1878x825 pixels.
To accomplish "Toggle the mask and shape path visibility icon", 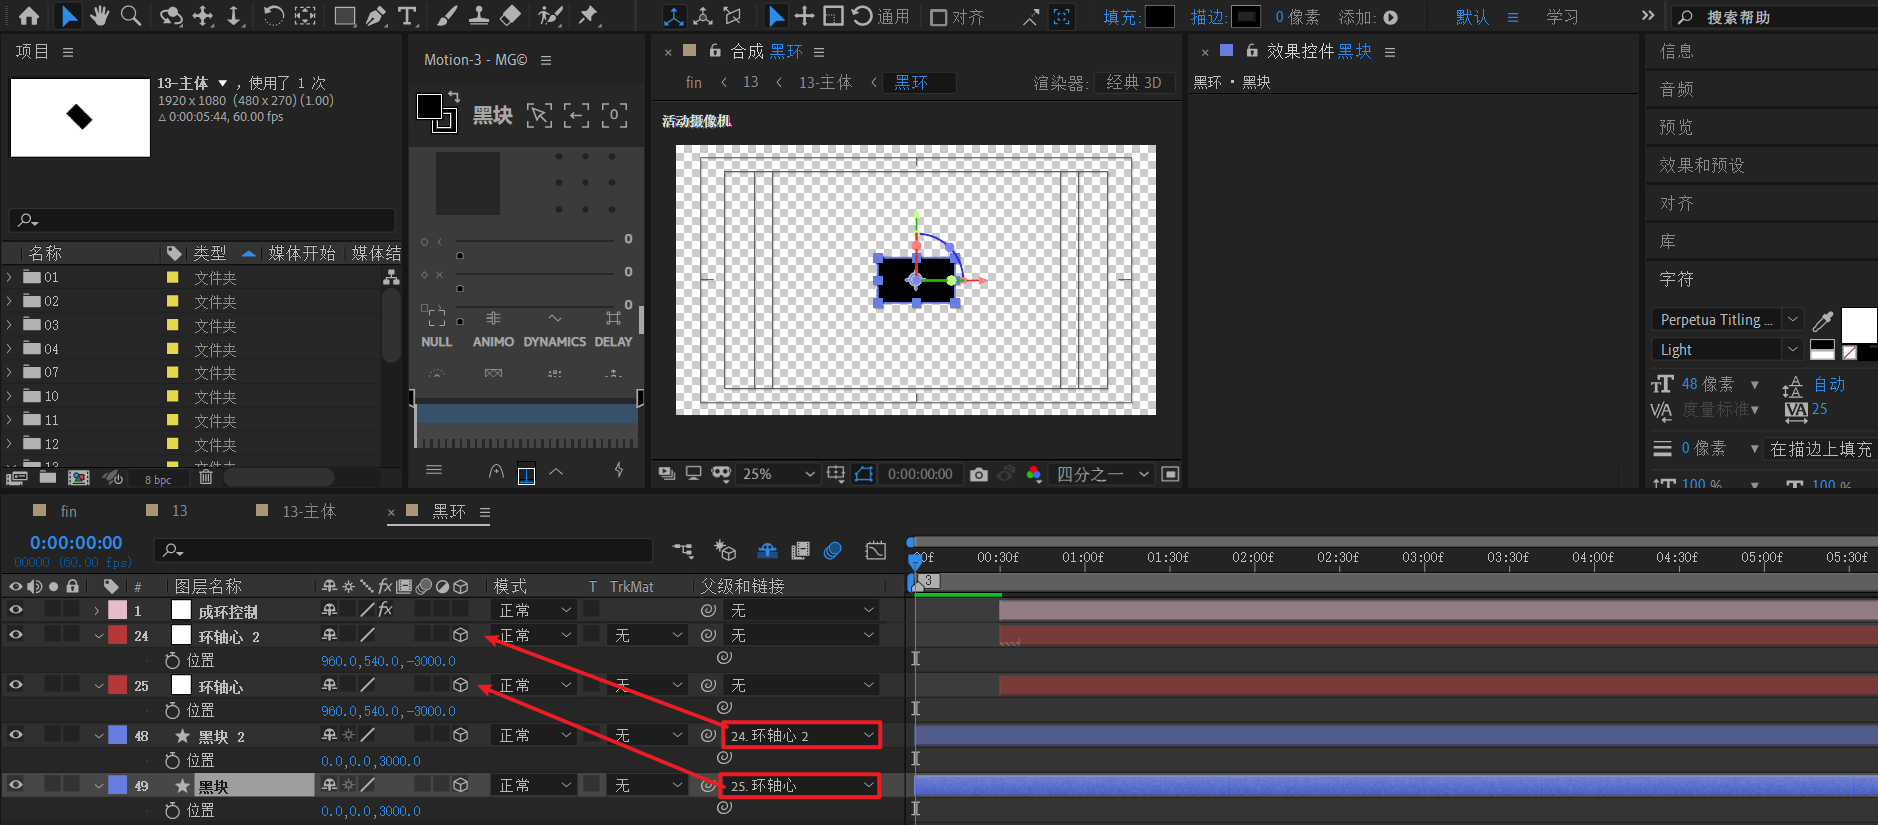I will (864, 474).
